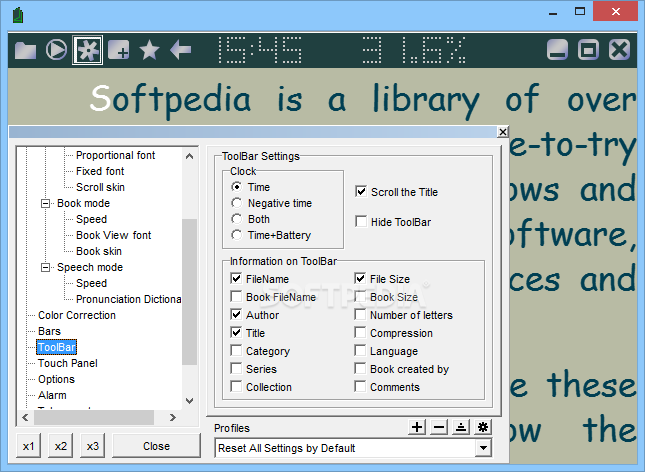Click the x3 scale button
Viewport: 645px width, 472px height.
click(x=93, y=446)
